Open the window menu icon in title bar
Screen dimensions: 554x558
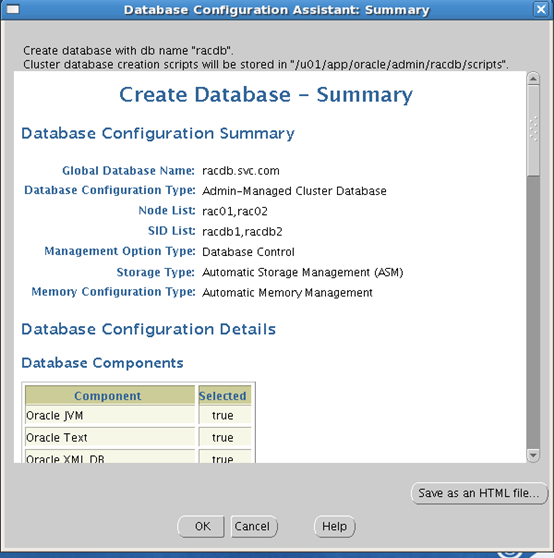[x=13, y=9]
